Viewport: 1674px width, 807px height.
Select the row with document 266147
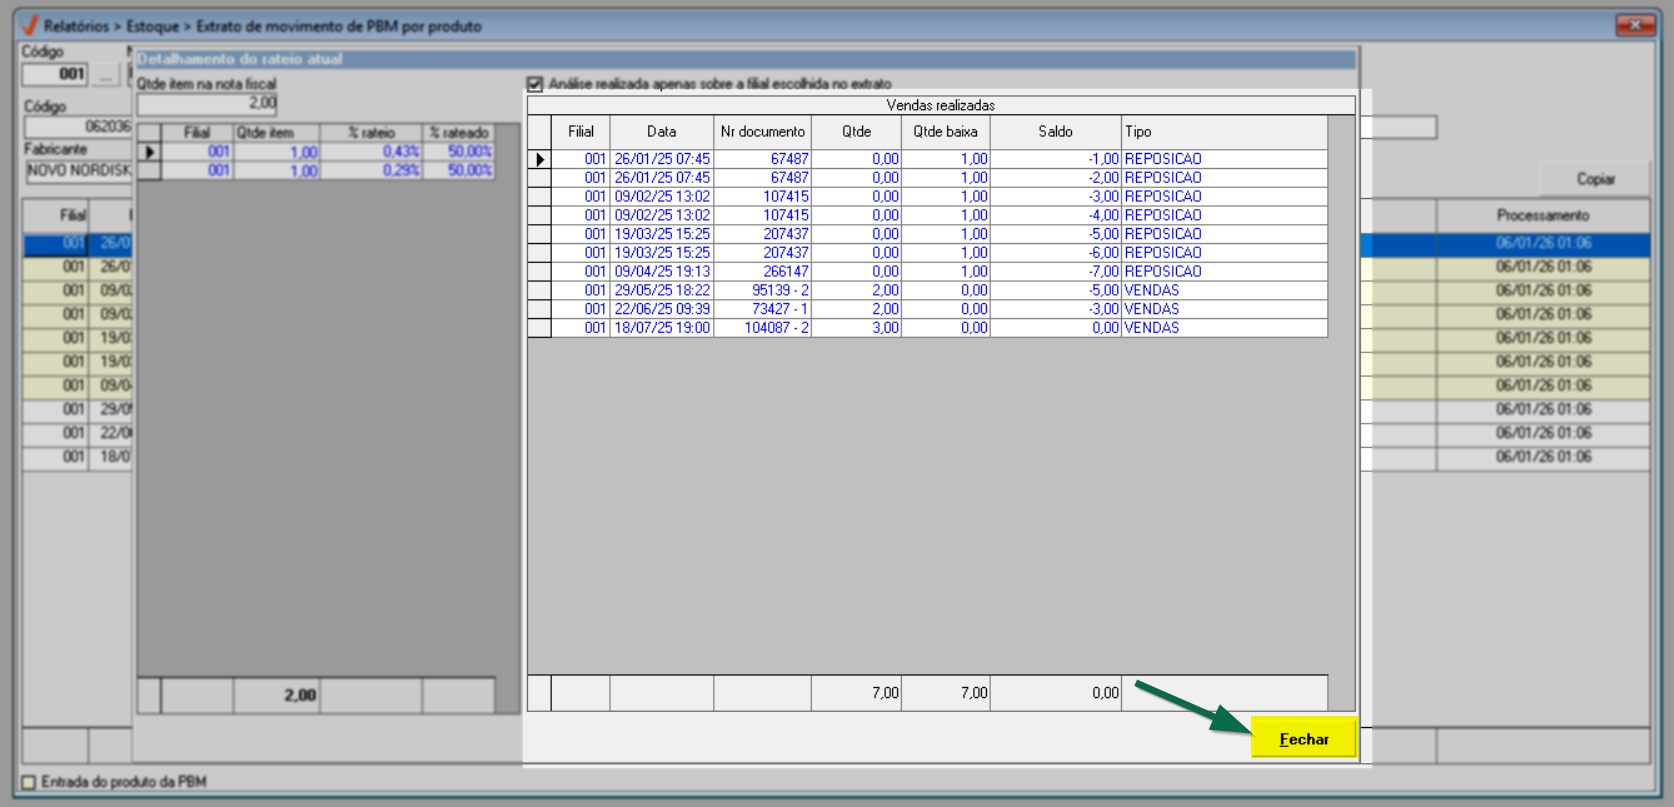pos(785,272)
